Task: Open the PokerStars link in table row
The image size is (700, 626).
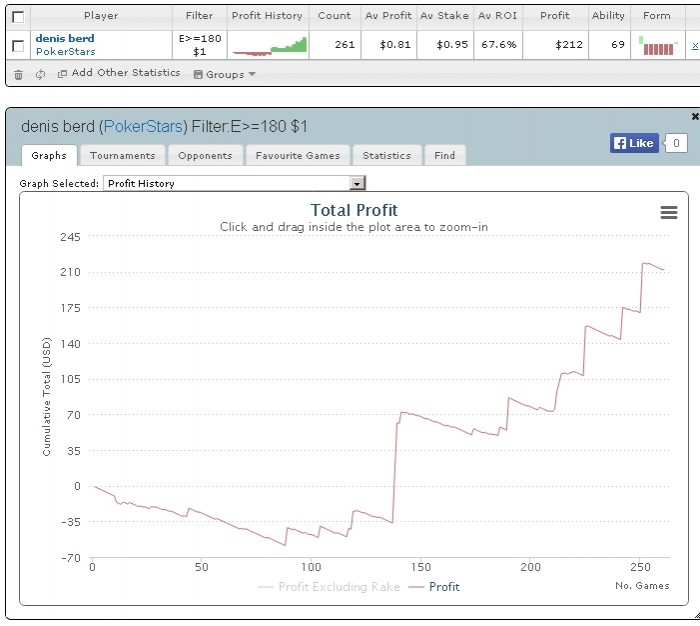Action: pos(66,51)
